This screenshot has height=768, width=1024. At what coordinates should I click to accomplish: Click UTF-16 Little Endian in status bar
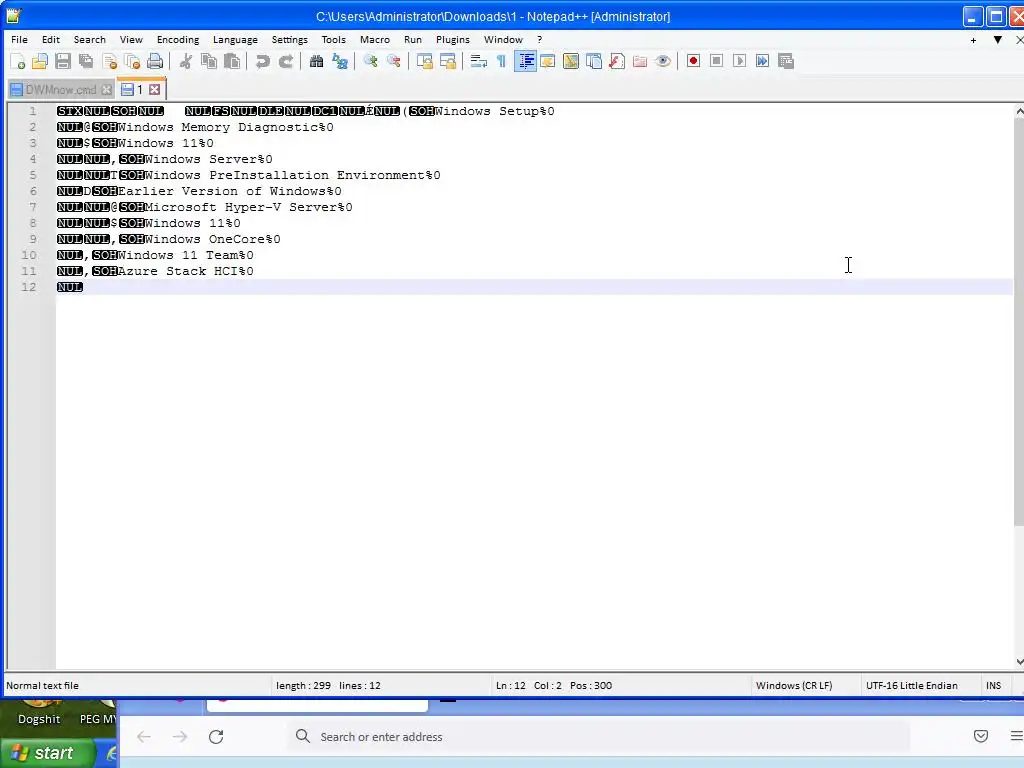tap(912, 685)
